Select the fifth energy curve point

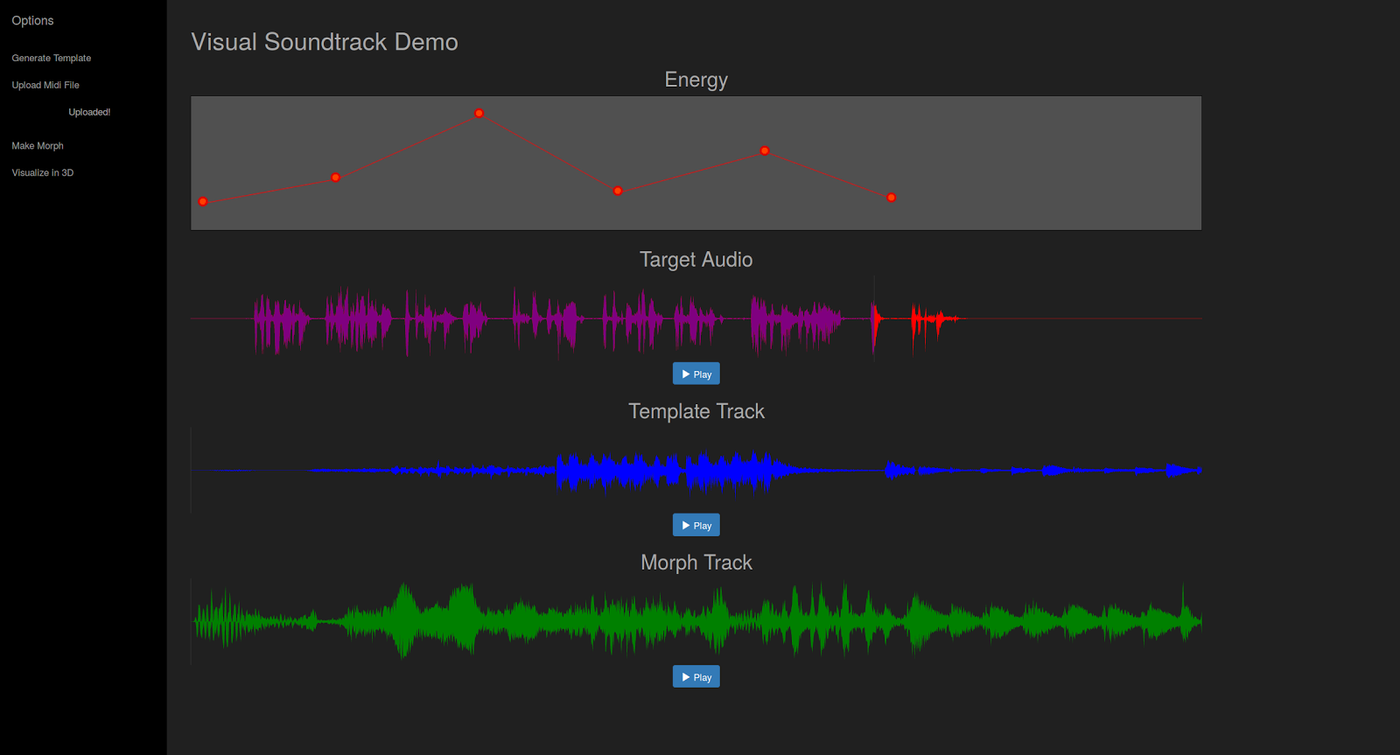765,151
